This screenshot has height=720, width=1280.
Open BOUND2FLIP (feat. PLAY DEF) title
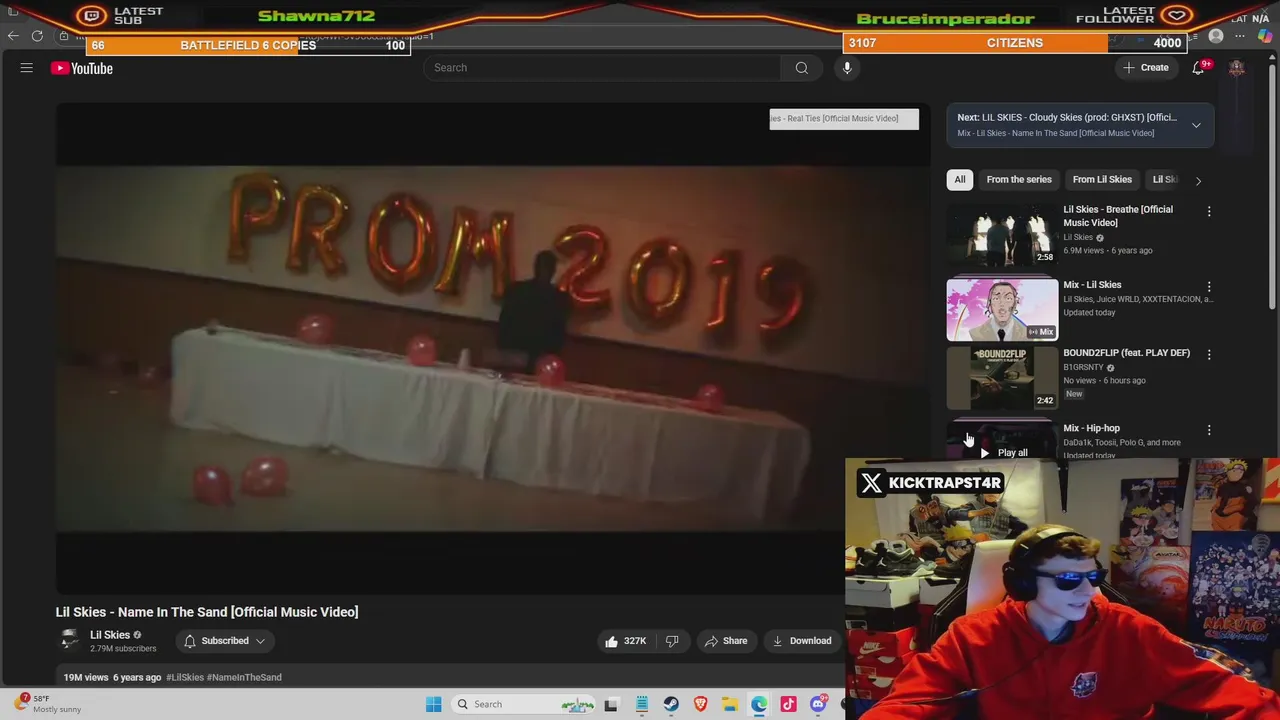pos(1126,353)
